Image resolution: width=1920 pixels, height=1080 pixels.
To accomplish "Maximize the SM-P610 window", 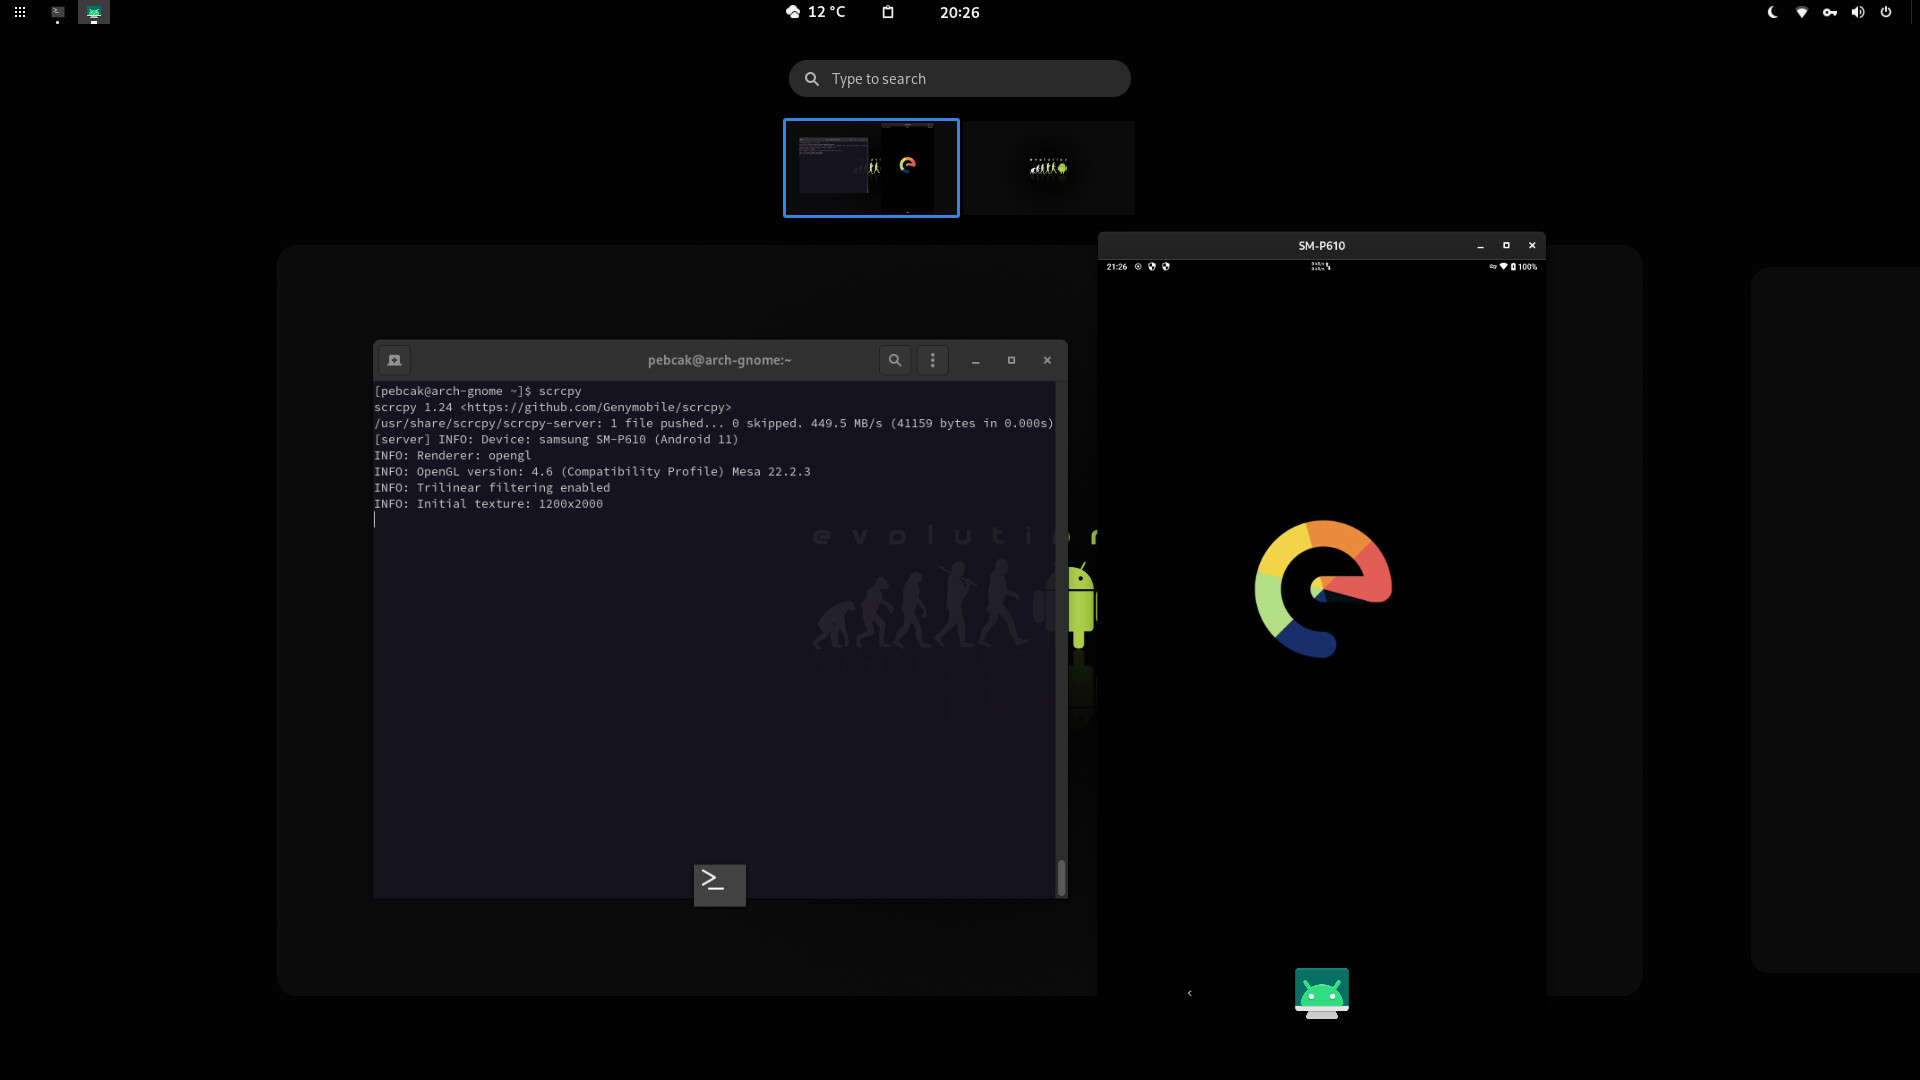I will coord(1506,246).
